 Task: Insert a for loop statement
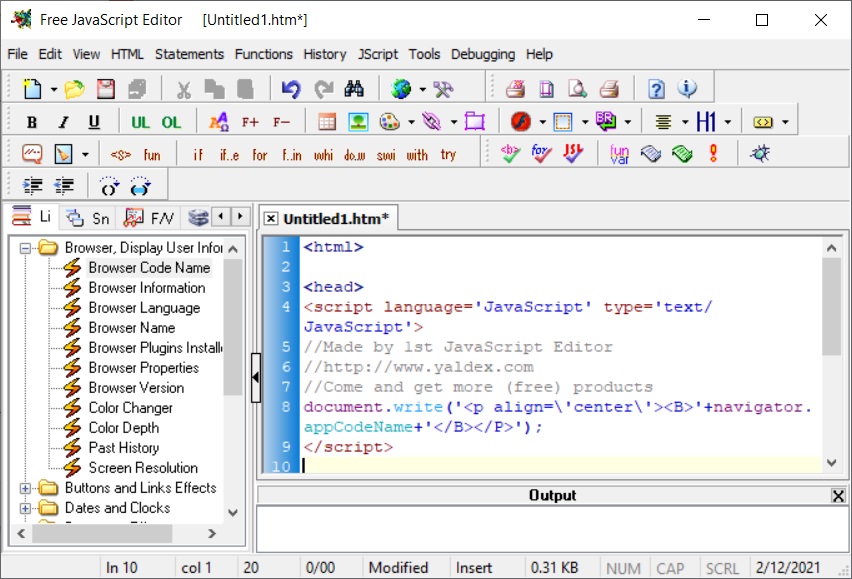tap(260, 155)
